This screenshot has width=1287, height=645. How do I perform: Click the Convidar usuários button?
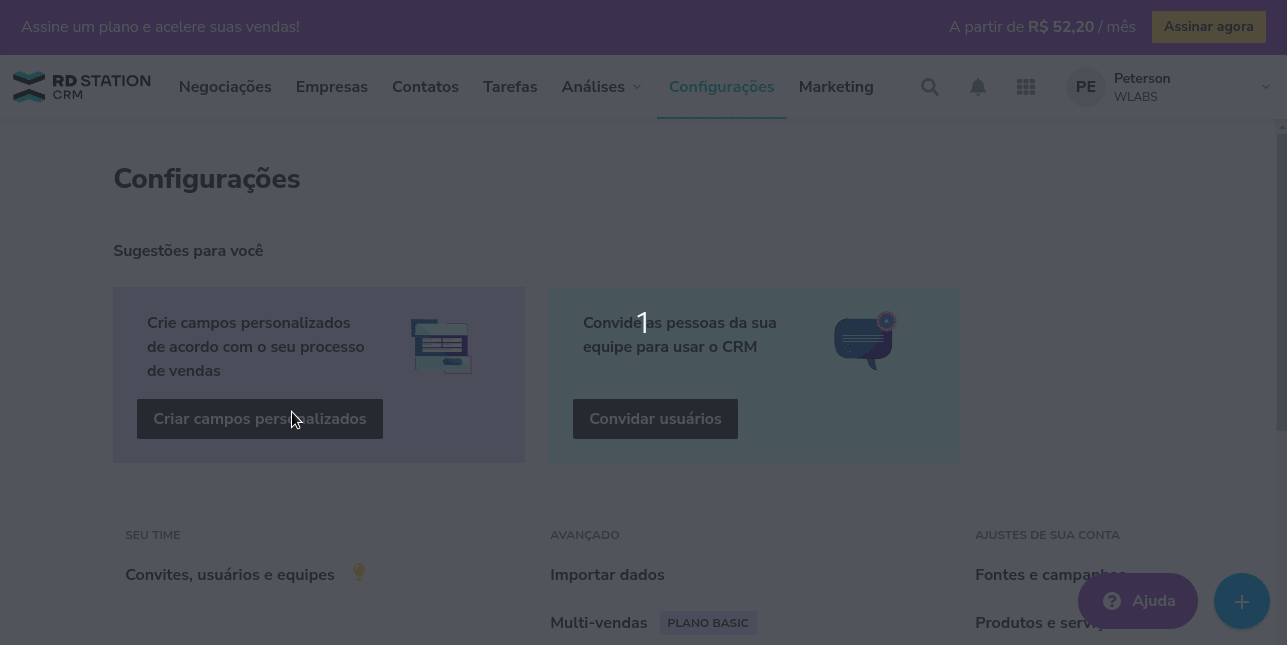click(655, 419)
